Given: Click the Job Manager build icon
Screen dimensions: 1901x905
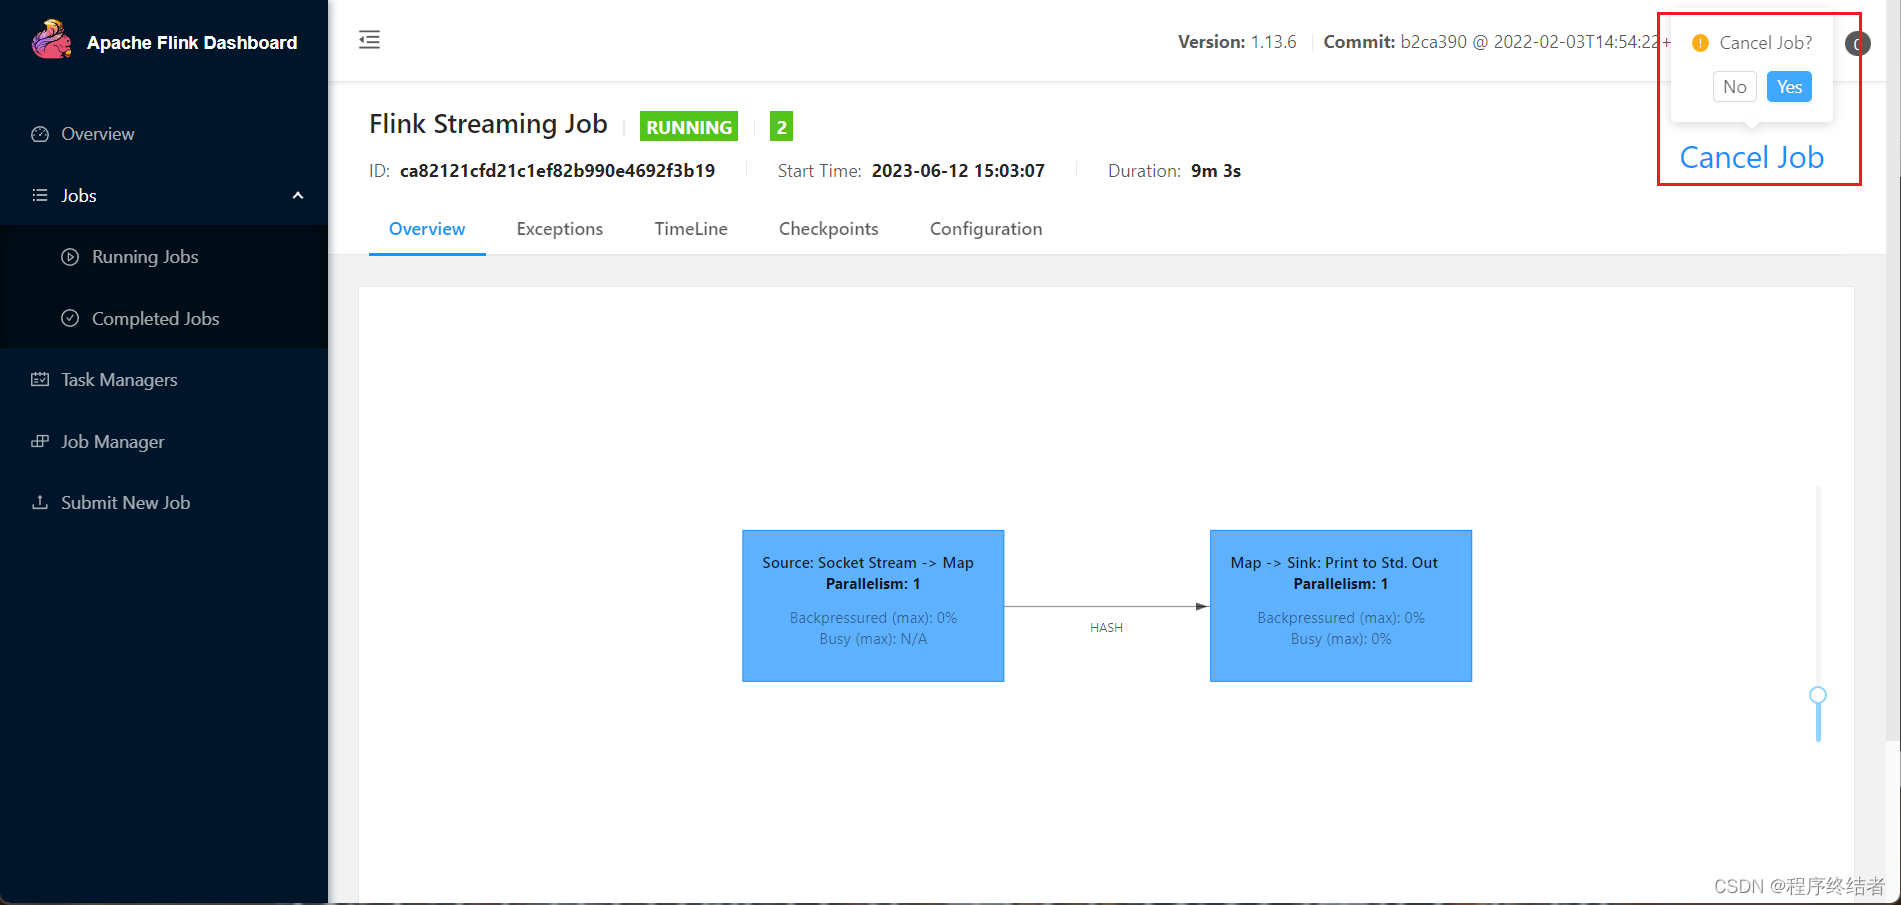Looking at the screenshot, I should 40,441.
